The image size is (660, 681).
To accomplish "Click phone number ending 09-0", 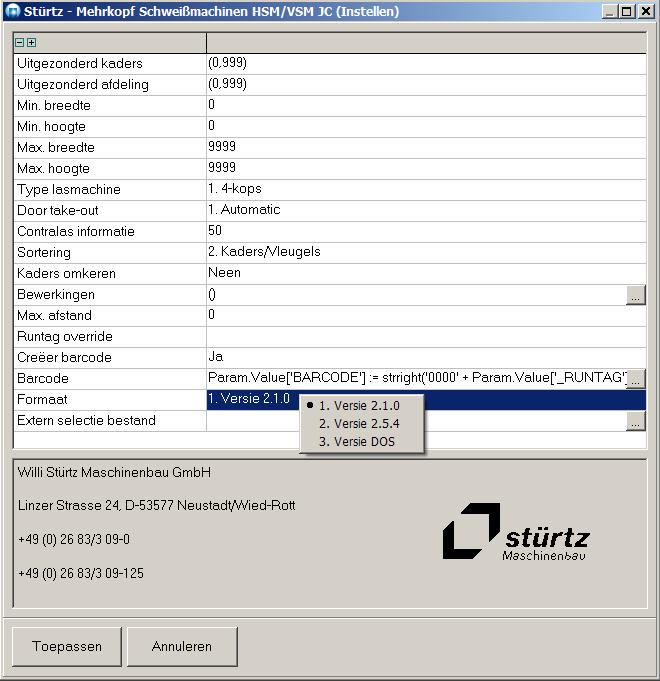I will coord(74,539).
